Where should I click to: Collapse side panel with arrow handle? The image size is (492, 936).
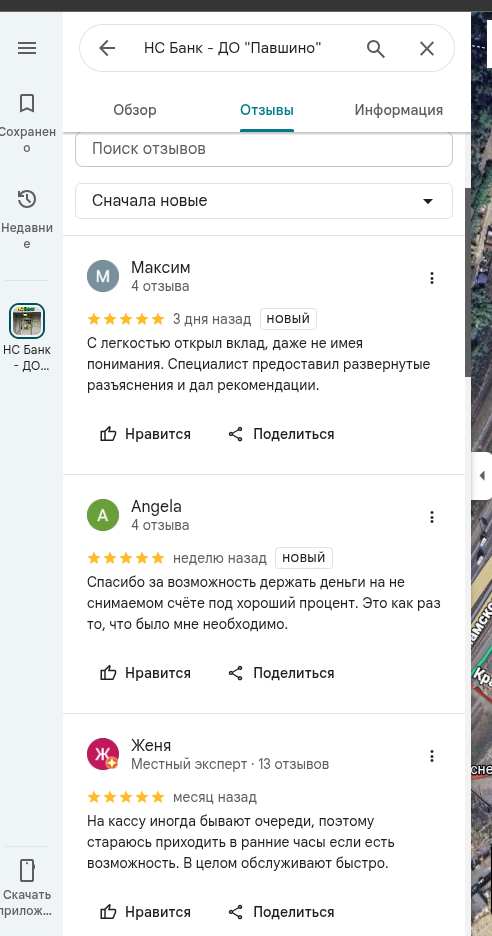pos(481,476)
